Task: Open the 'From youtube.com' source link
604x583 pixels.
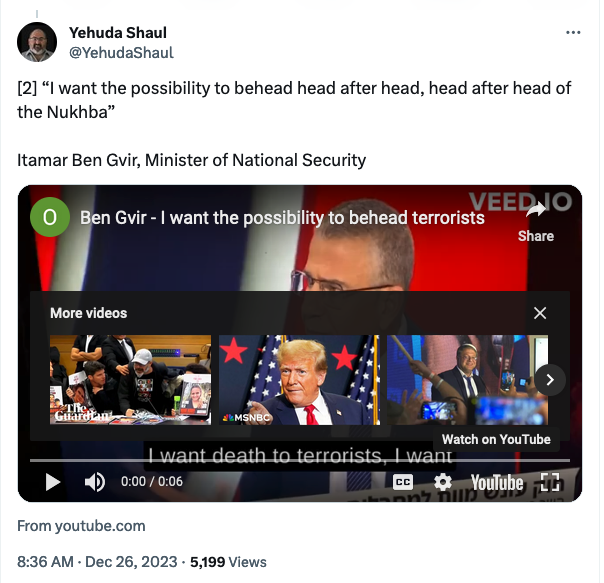Action: click(x=81, y=526)
